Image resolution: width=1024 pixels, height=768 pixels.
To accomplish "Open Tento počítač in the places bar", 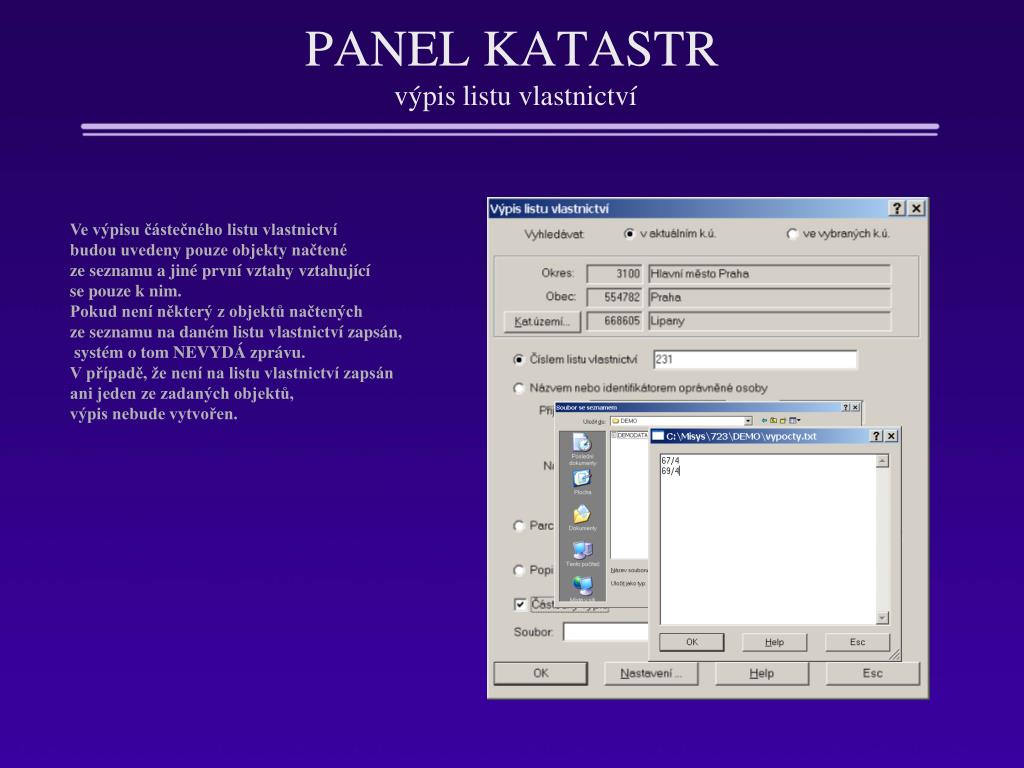I will coord(582,554).
